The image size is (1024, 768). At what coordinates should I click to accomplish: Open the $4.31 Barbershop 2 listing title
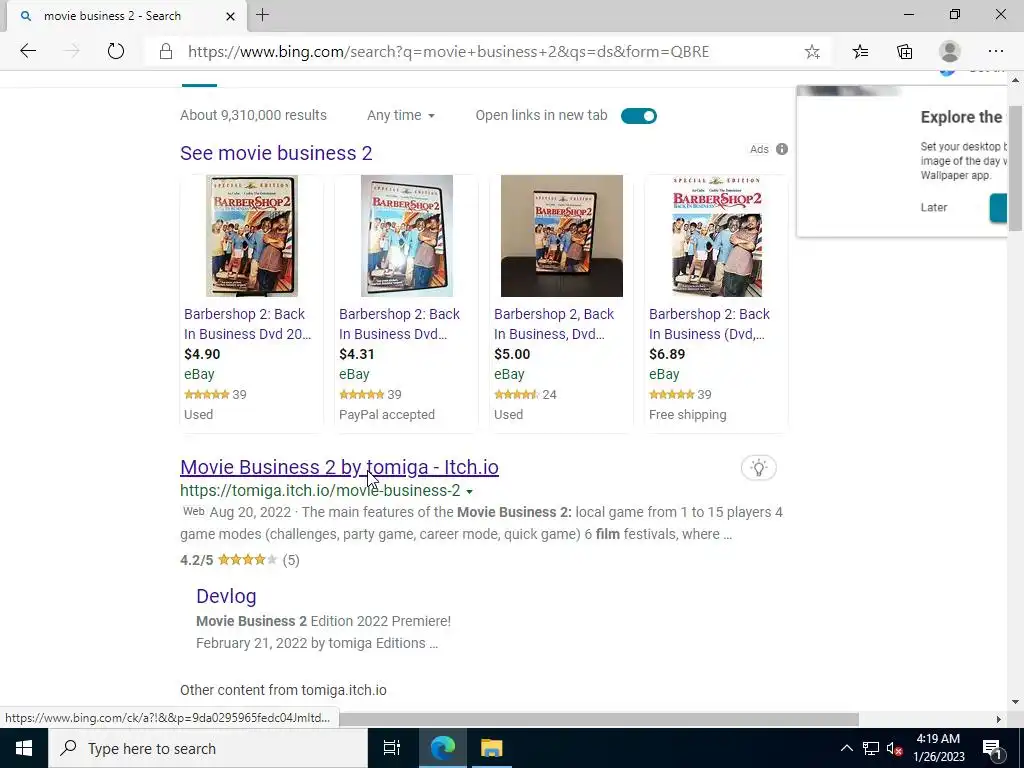pos(399,324)
